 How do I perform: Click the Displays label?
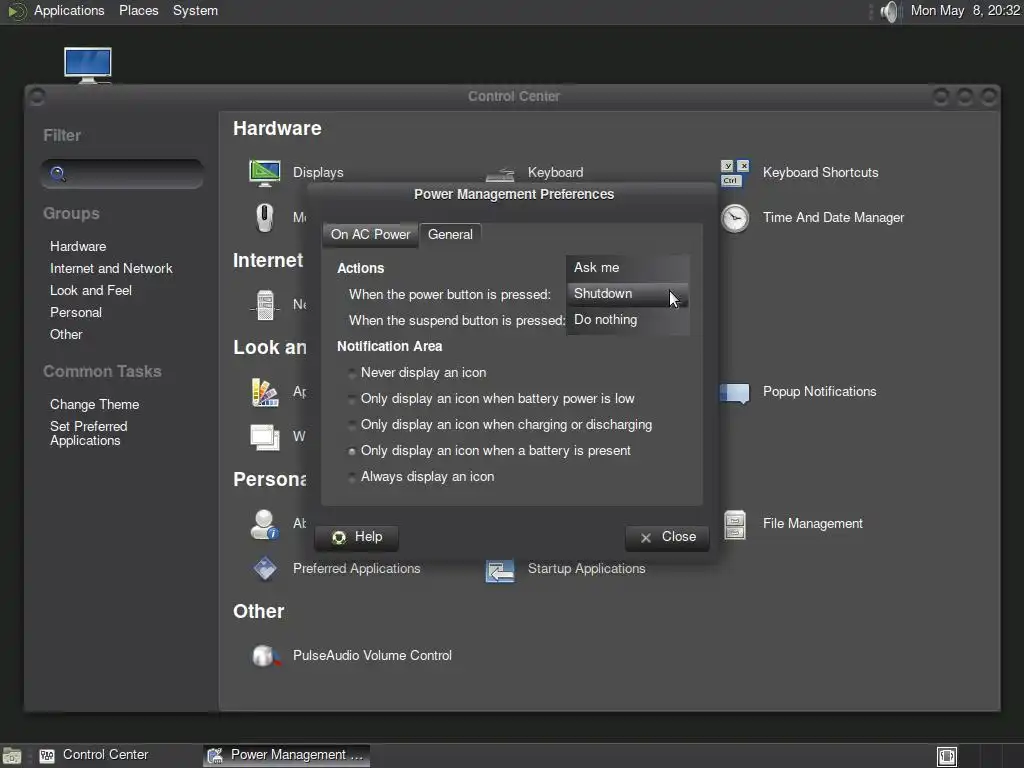click(318, 173)
